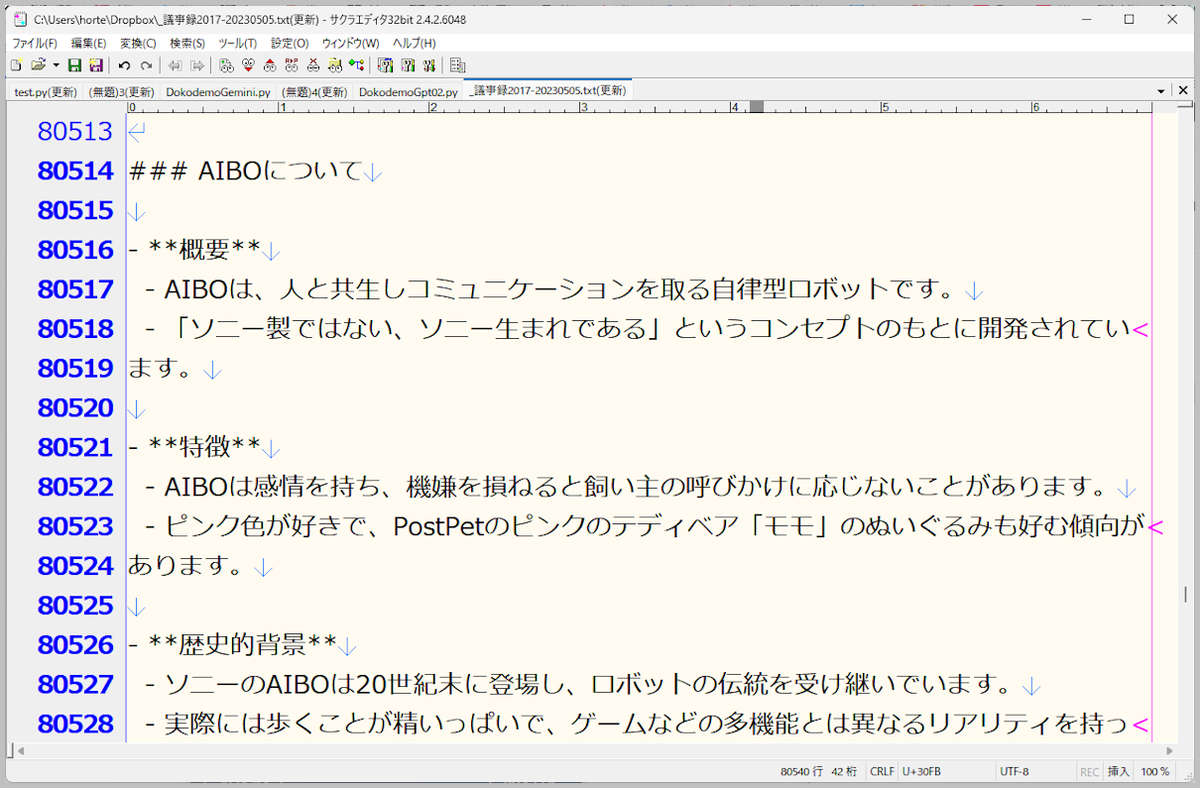This screenshot has width=1200, height=788.
Task: Open the Replace binoculars icon
Action: (292, 65)
